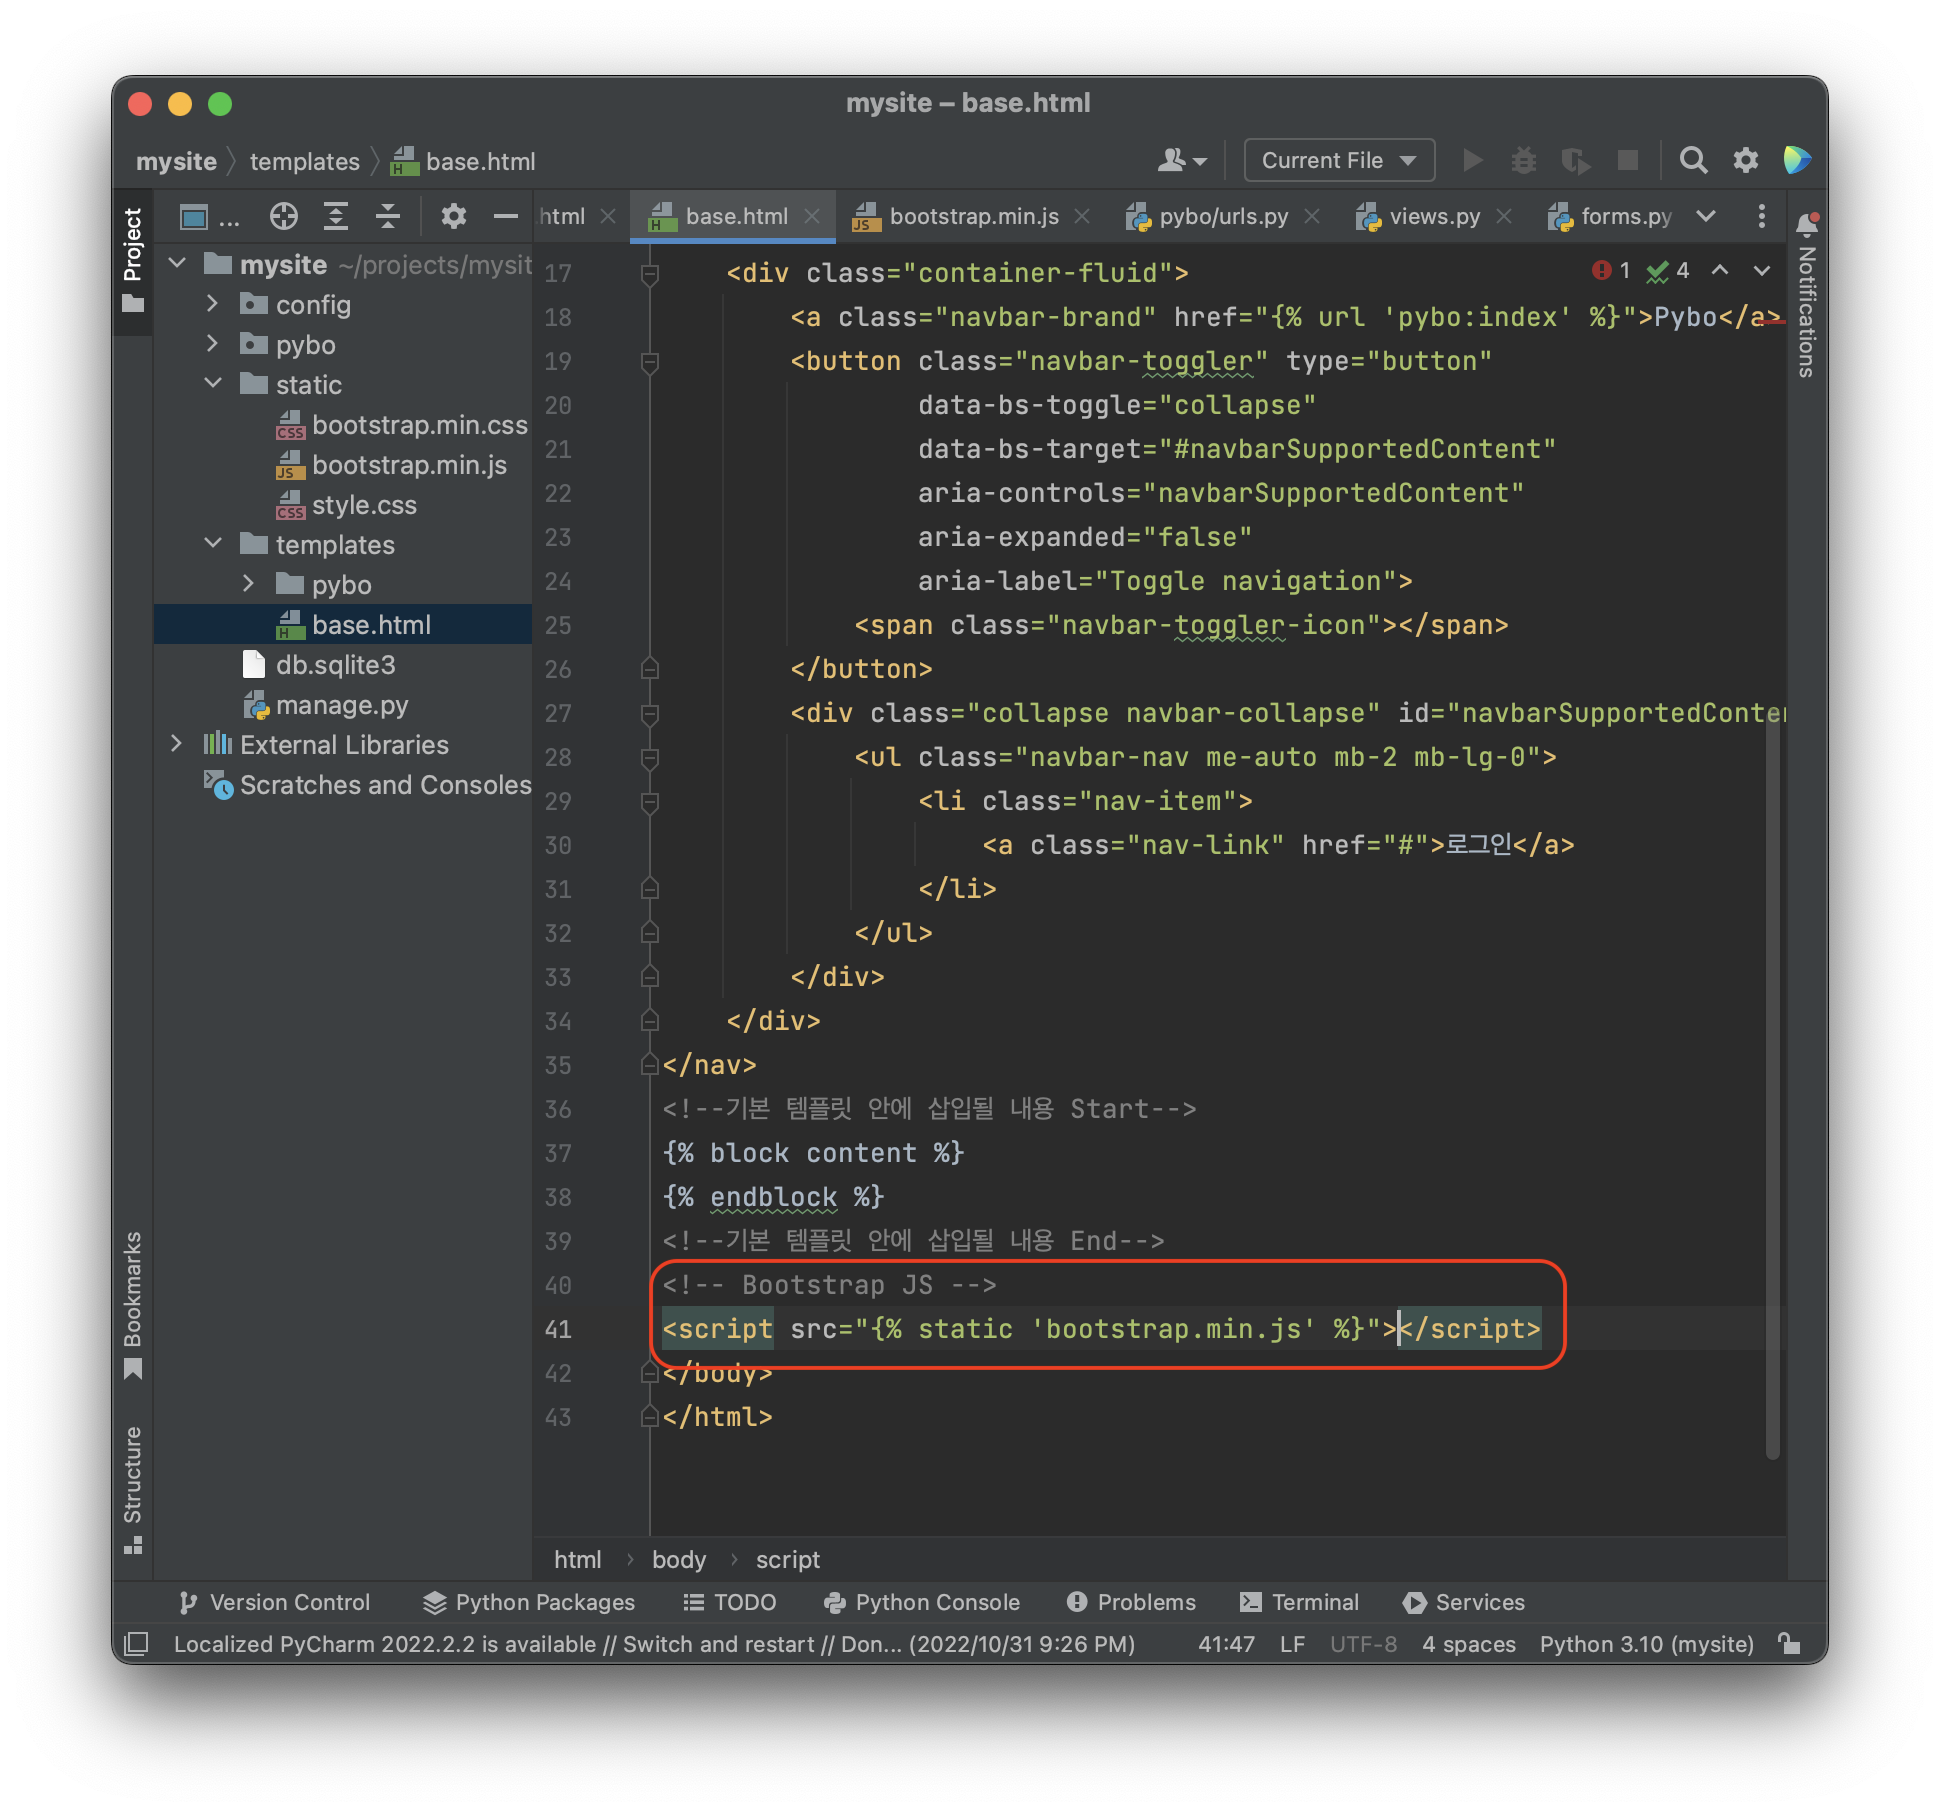Click the JetBrains Space colorful icon
Image resolution: width=1940 pixels, height=1812 pixels.
[x=1796, y=160]
